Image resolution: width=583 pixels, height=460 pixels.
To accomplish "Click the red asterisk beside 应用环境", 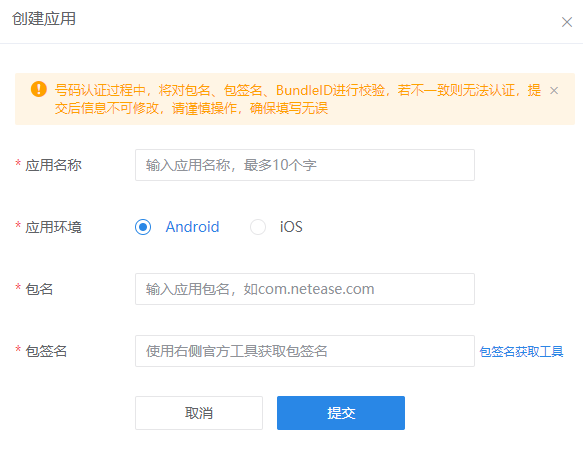I will (x=18, y=225).
